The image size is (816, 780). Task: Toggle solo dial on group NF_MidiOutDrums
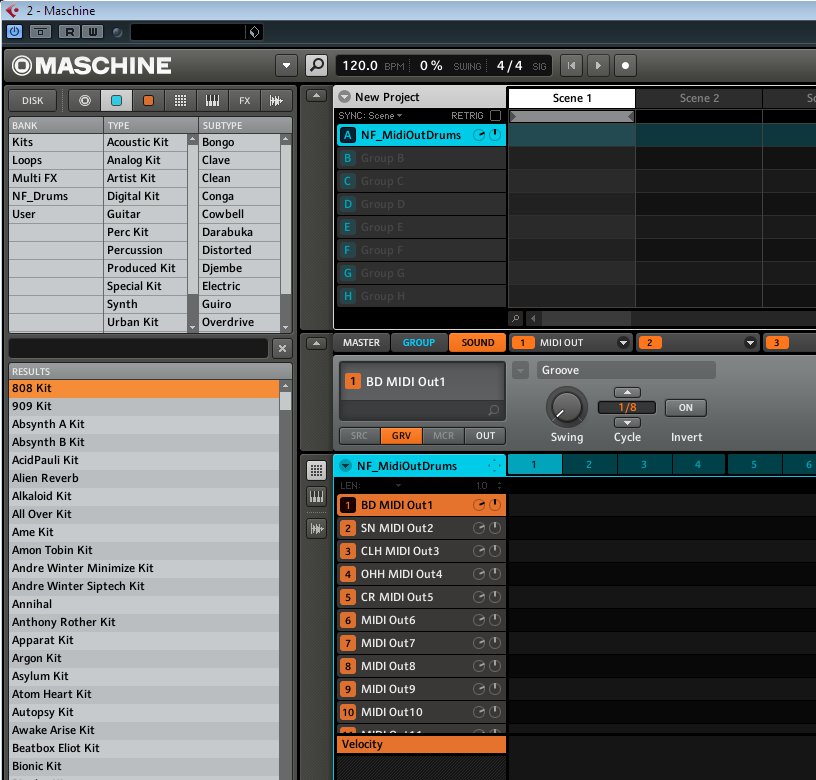[479, 135]
